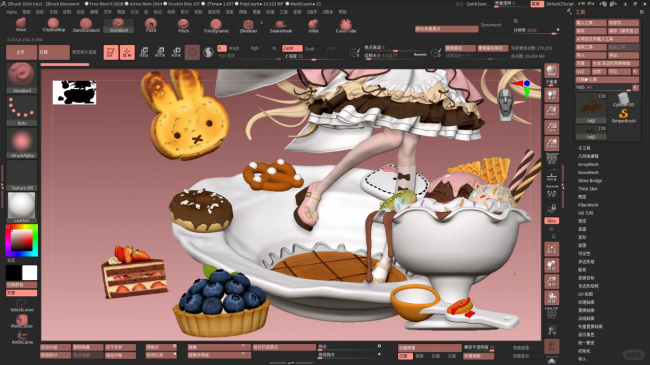Select the DamStandard brush

86,25
